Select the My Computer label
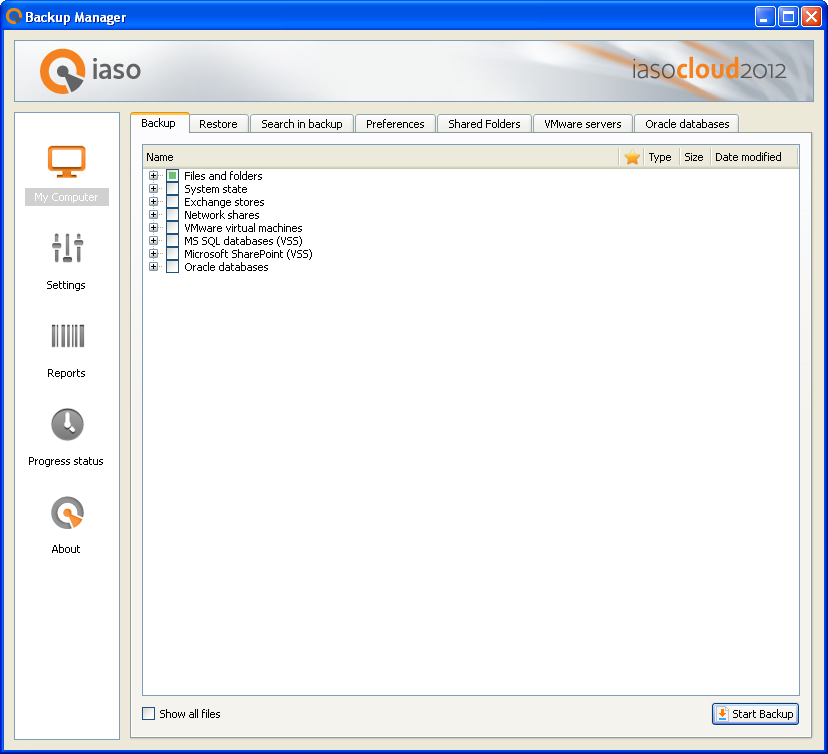This screenshot has width=828, height=754. 67,197
